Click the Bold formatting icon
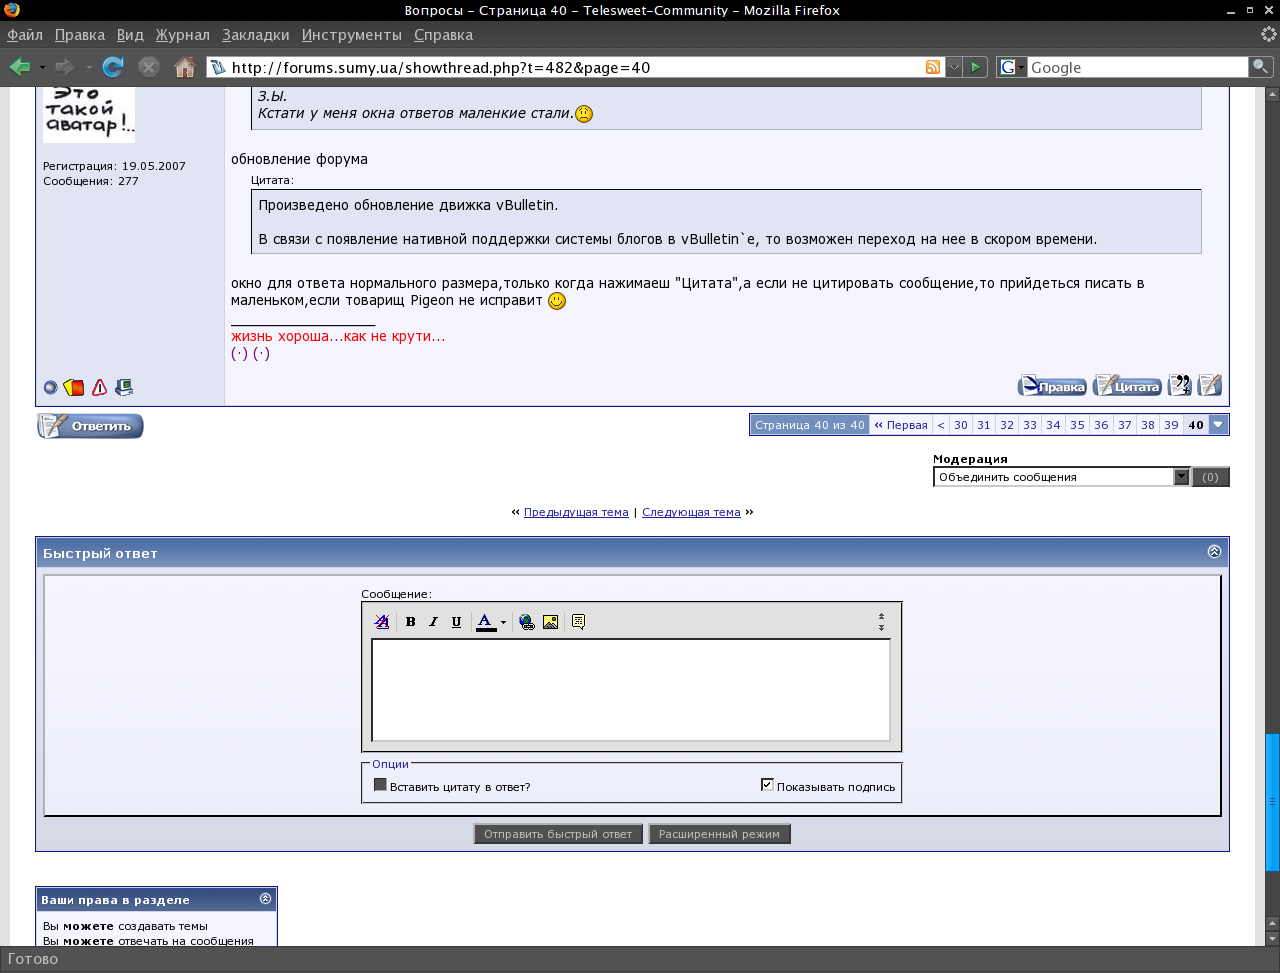The height and width of the screenshot is (973, 1280). tap(410, 622)
